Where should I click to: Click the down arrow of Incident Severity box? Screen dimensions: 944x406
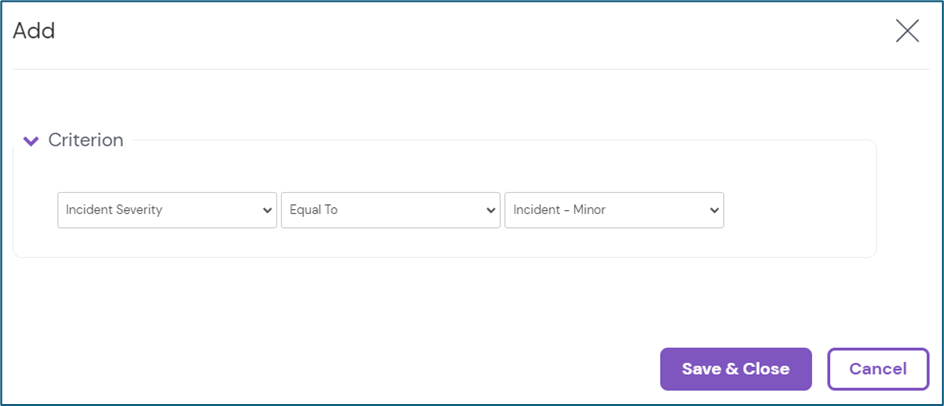(x=267, y=211)
